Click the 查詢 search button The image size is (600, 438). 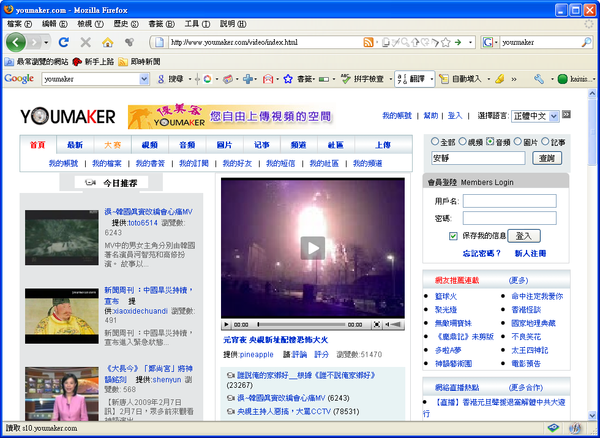pos(547,158)
